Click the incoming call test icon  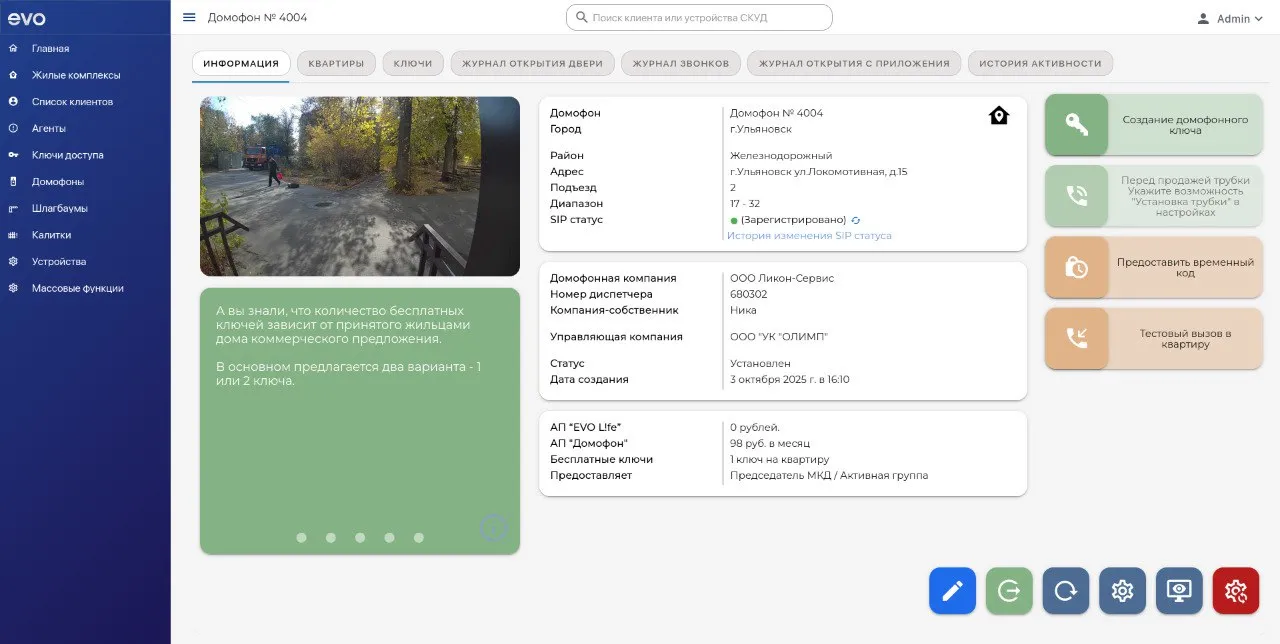(x=1077, y=338)
